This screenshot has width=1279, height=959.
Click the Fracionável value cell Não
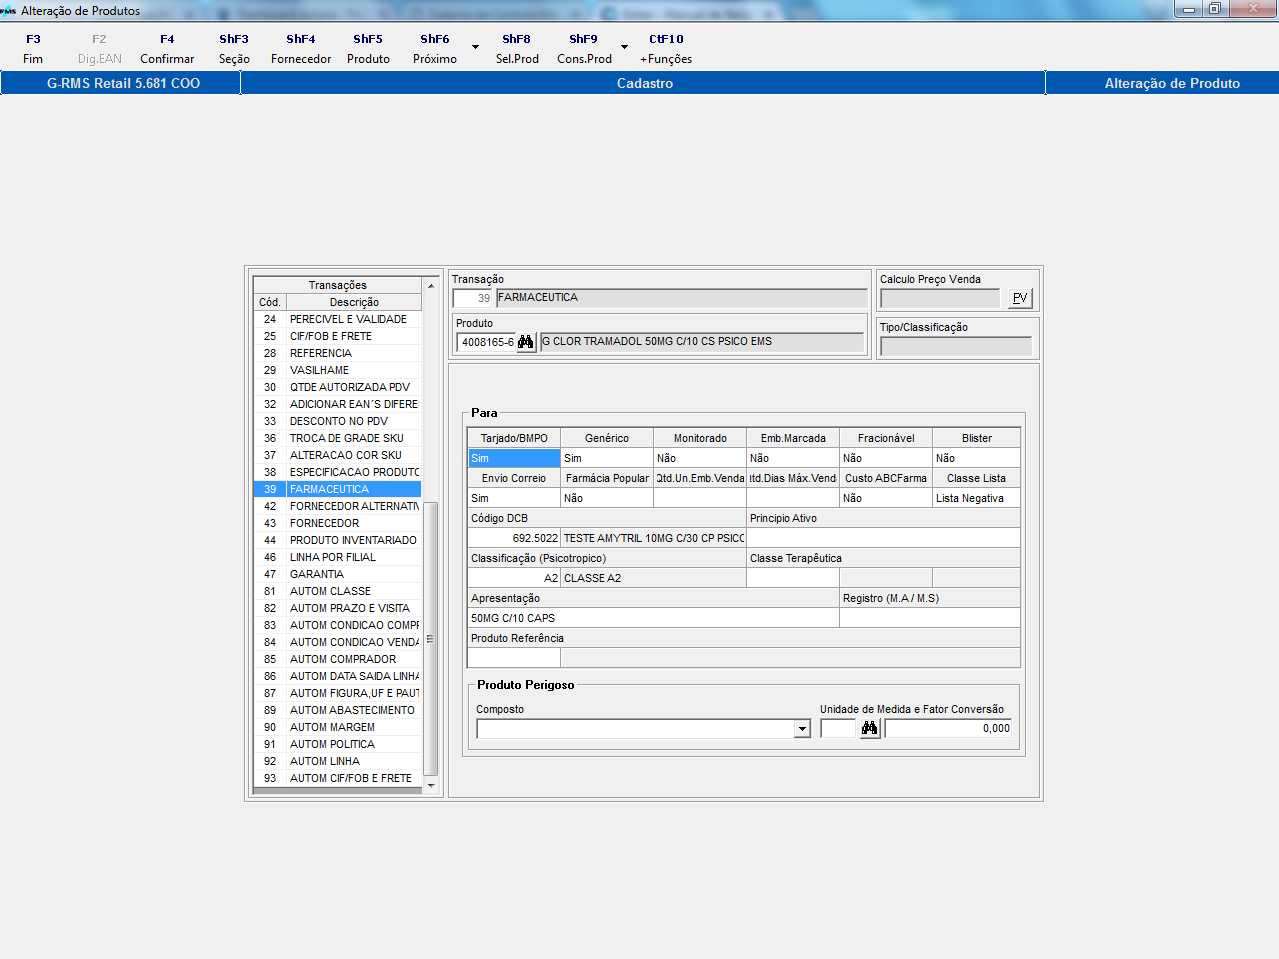click(x=886, y=458)
